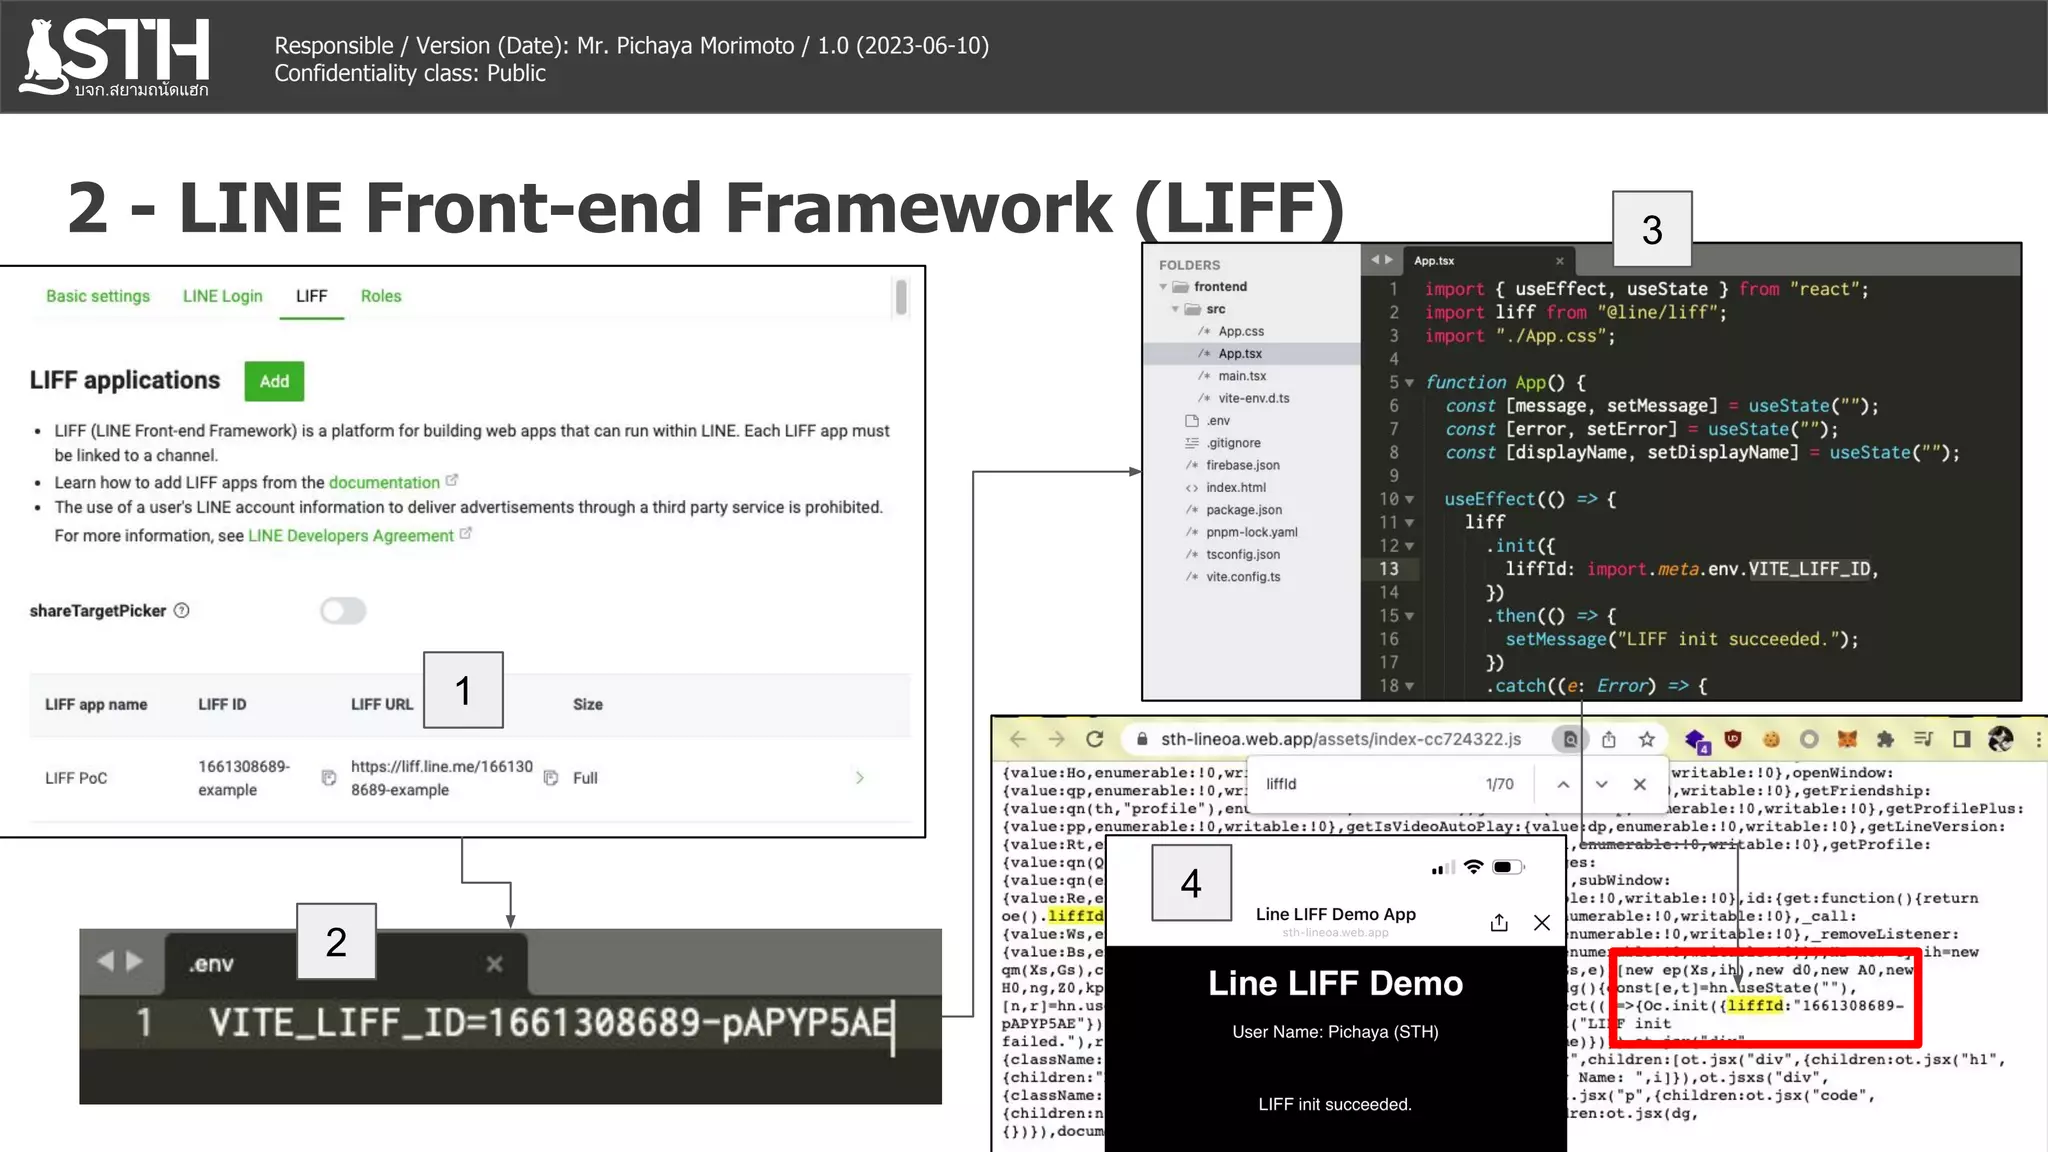Viewport: 2048px width, 1152px height.
Task: Copy the LIFF ID to clipboard
Action: (329, 778)
